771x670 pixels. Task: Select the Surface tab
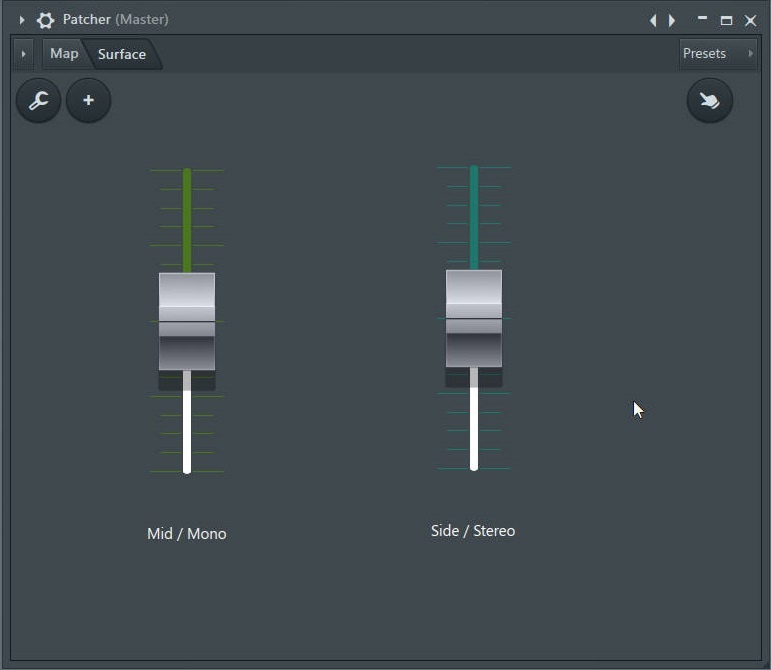(121, 54)
